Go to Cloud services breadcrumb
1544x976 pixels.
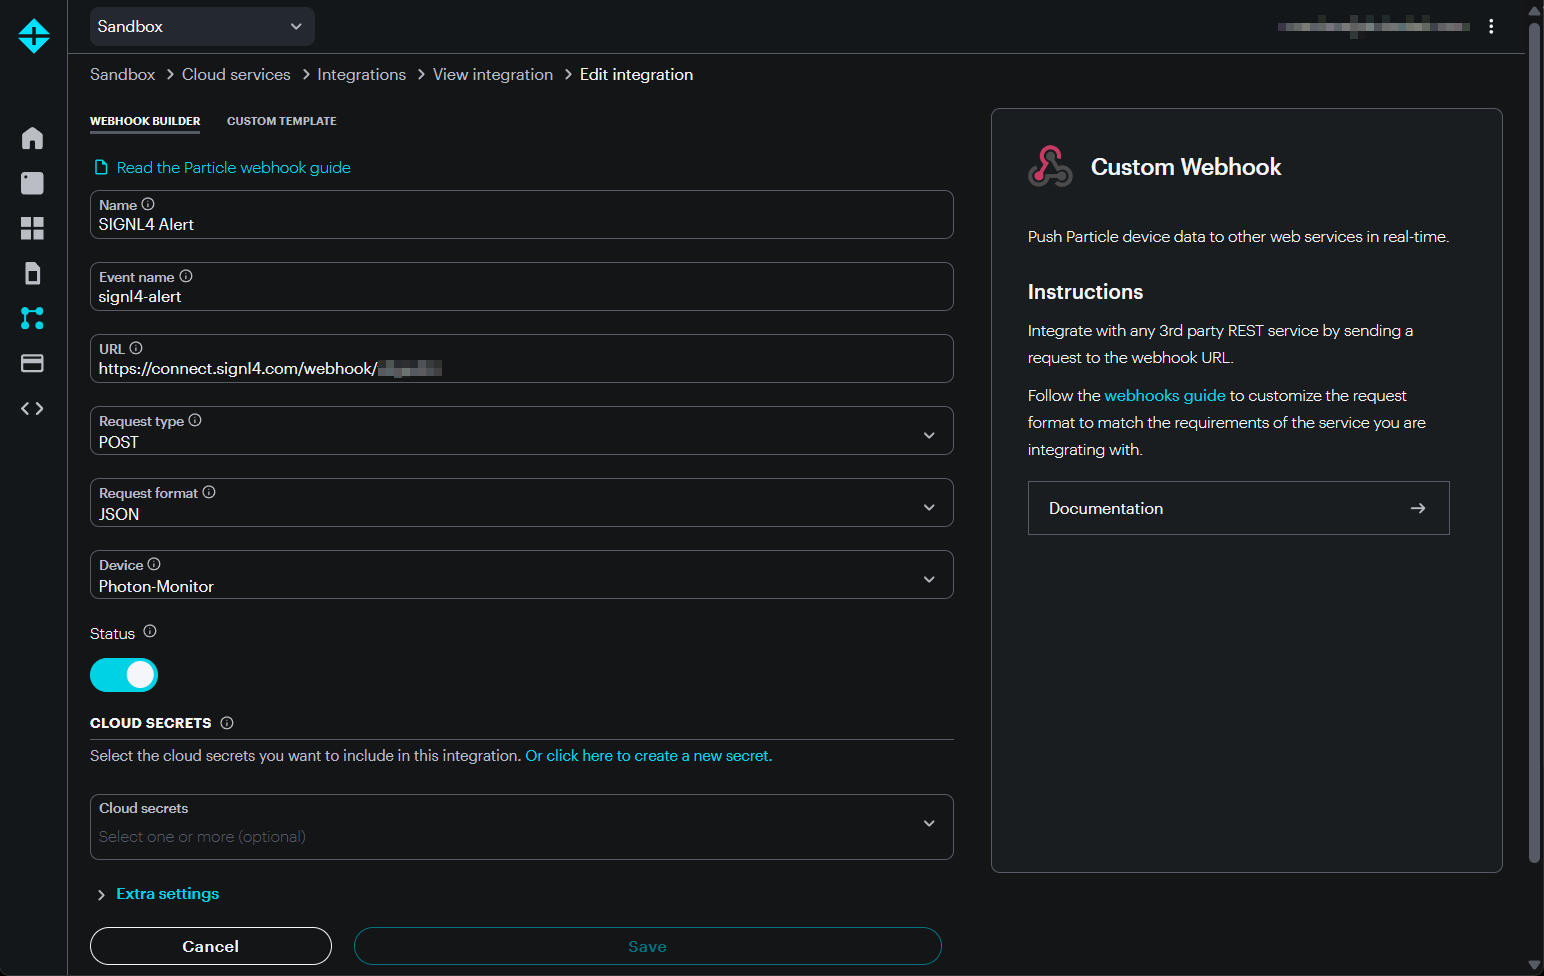point(236,75)
